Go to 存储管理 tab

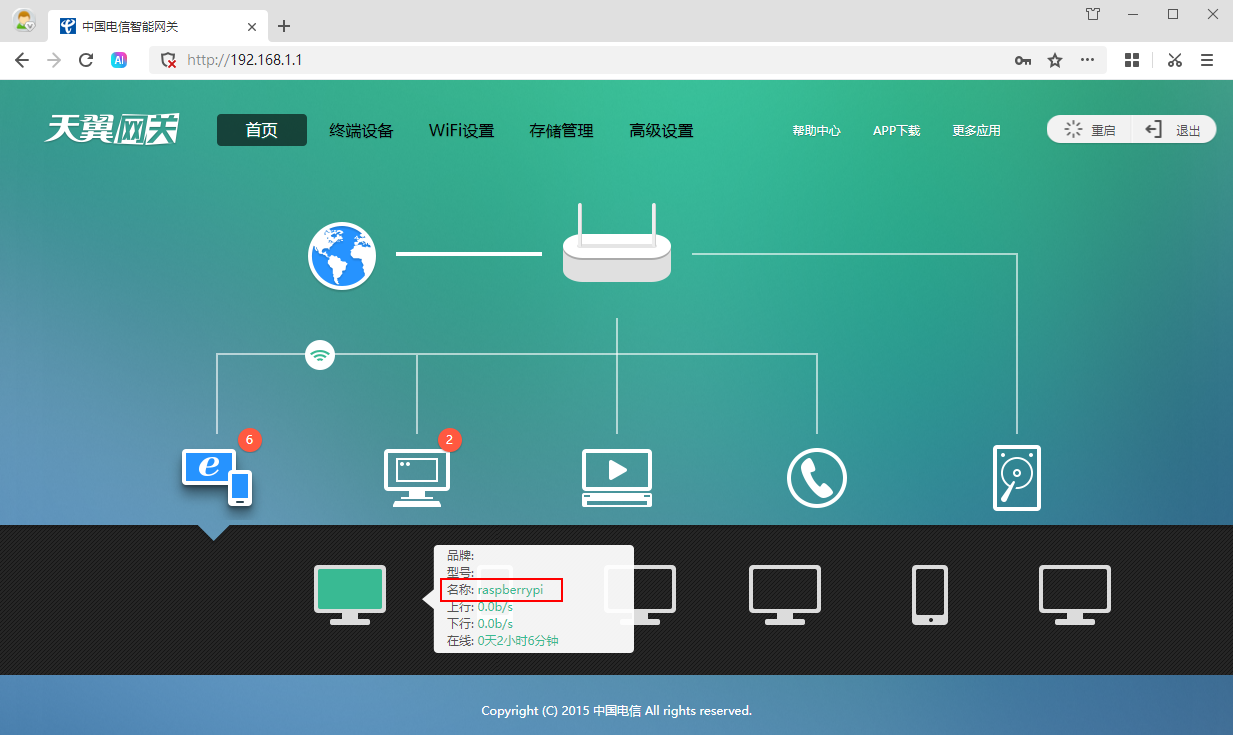tap(561, 131)
